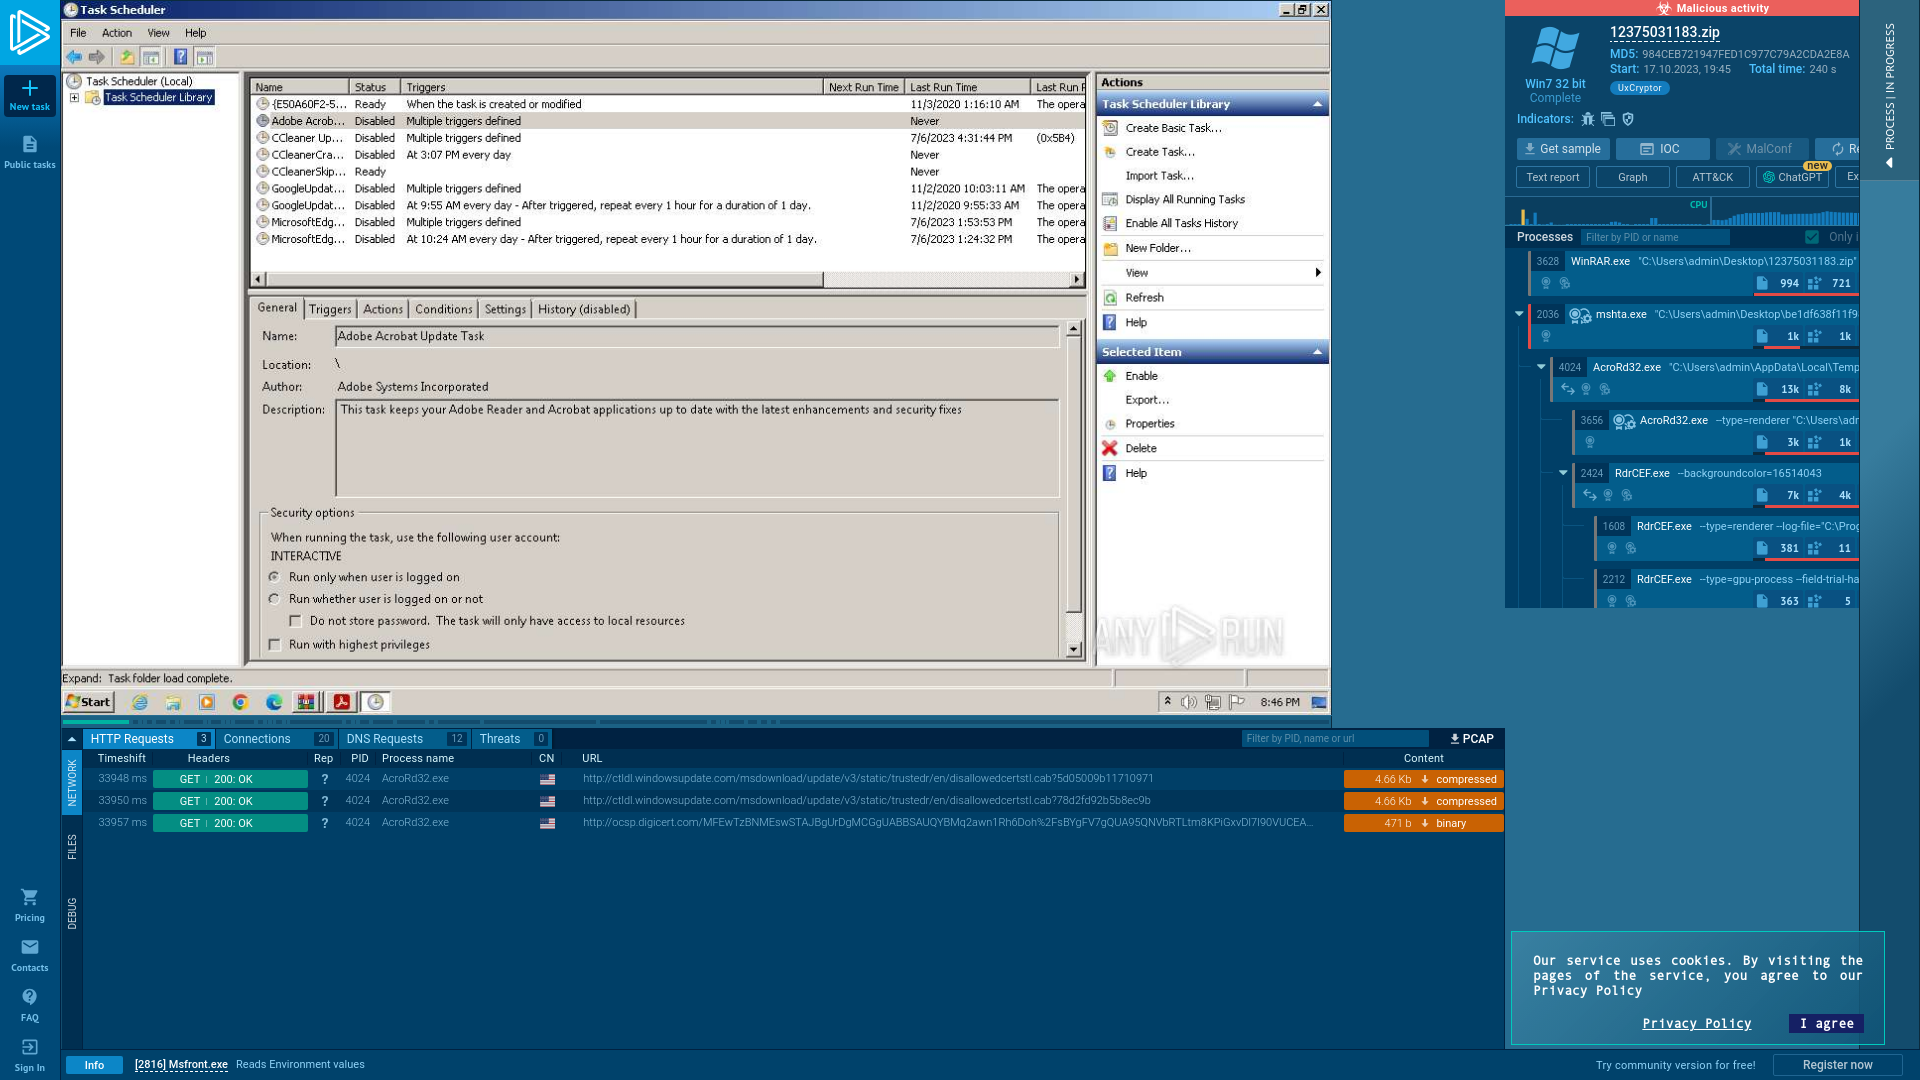Click the Refresh action
The width and height of the screenshot is (1920, 1080).
[1144, 298]
